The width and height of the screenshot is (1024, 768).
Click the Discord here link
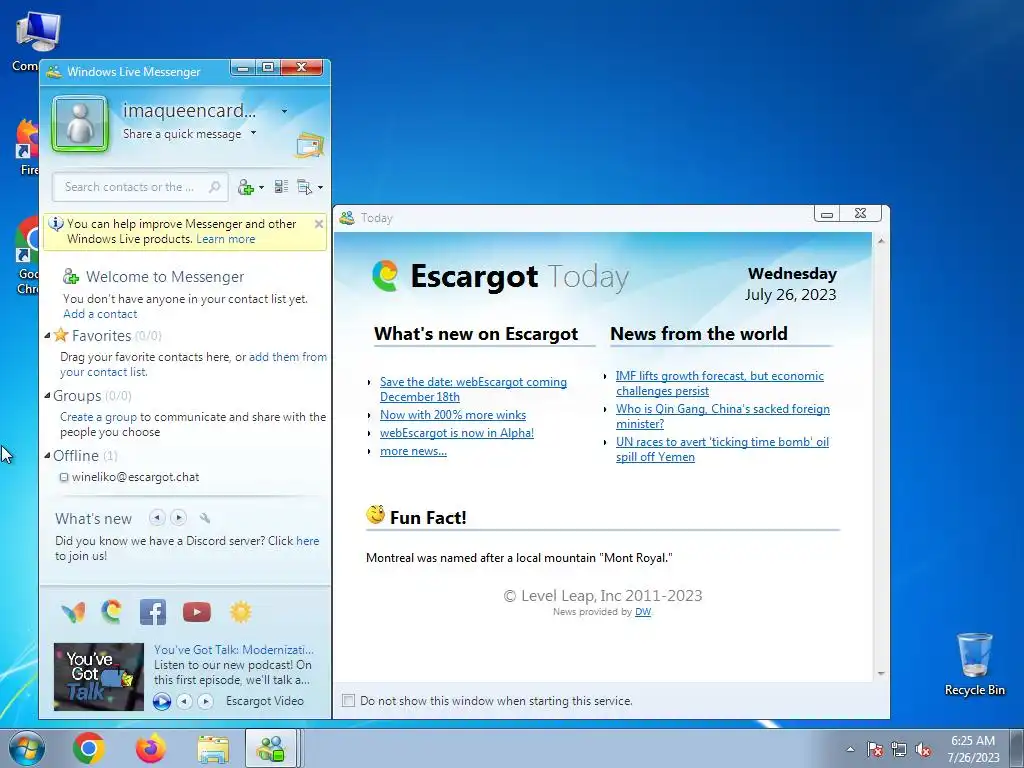point(308,541)
